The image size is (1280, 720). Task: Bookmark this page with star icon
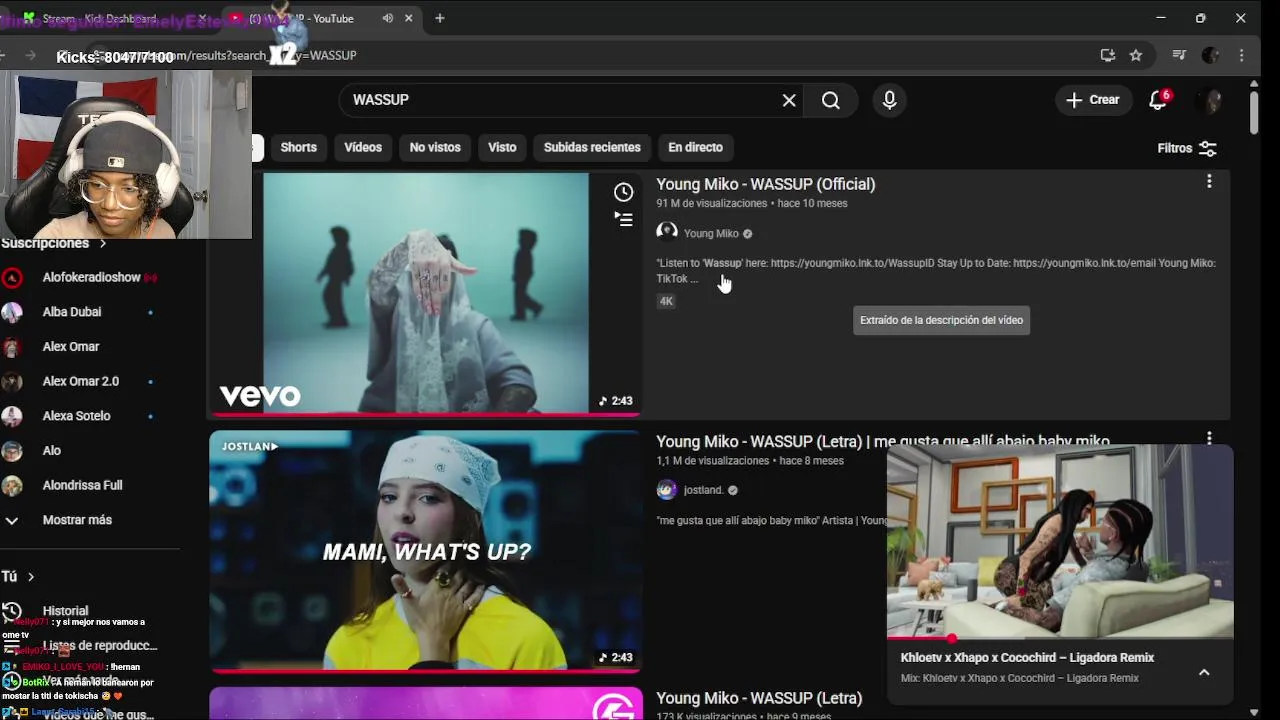(x=1136, y=55)
